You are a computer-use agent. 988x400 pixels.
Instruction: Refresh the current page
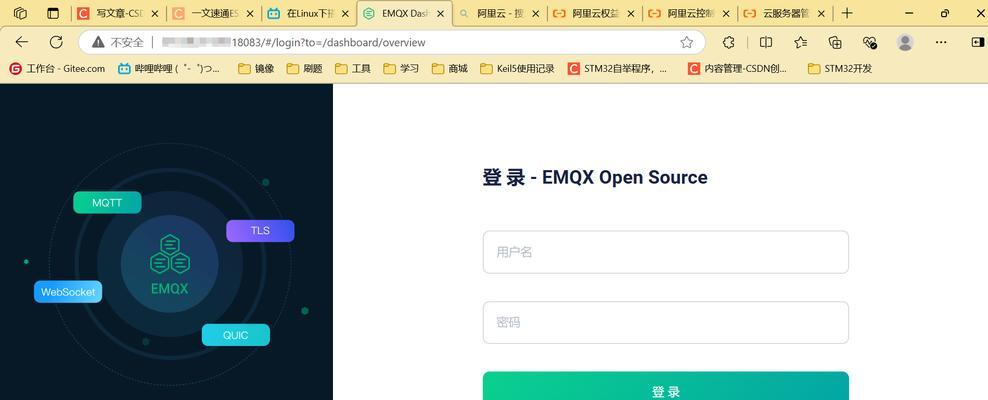[56, 42]
